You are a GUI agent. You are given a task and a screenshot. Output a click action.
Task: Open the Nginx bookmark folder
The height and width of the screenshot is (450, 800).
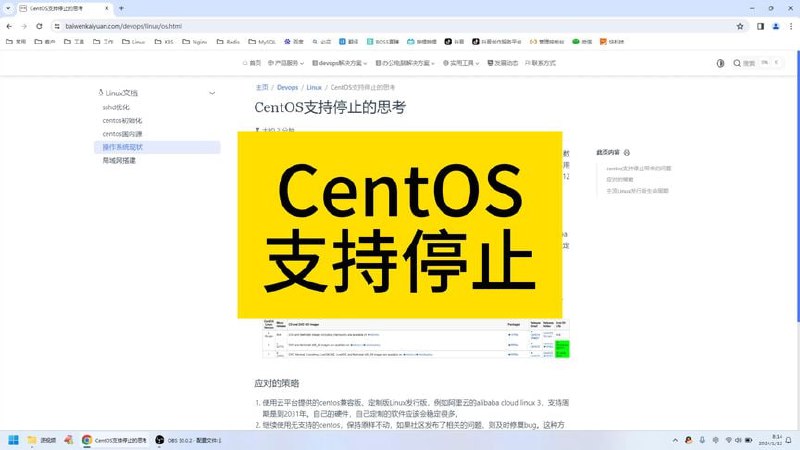point(194,41)
